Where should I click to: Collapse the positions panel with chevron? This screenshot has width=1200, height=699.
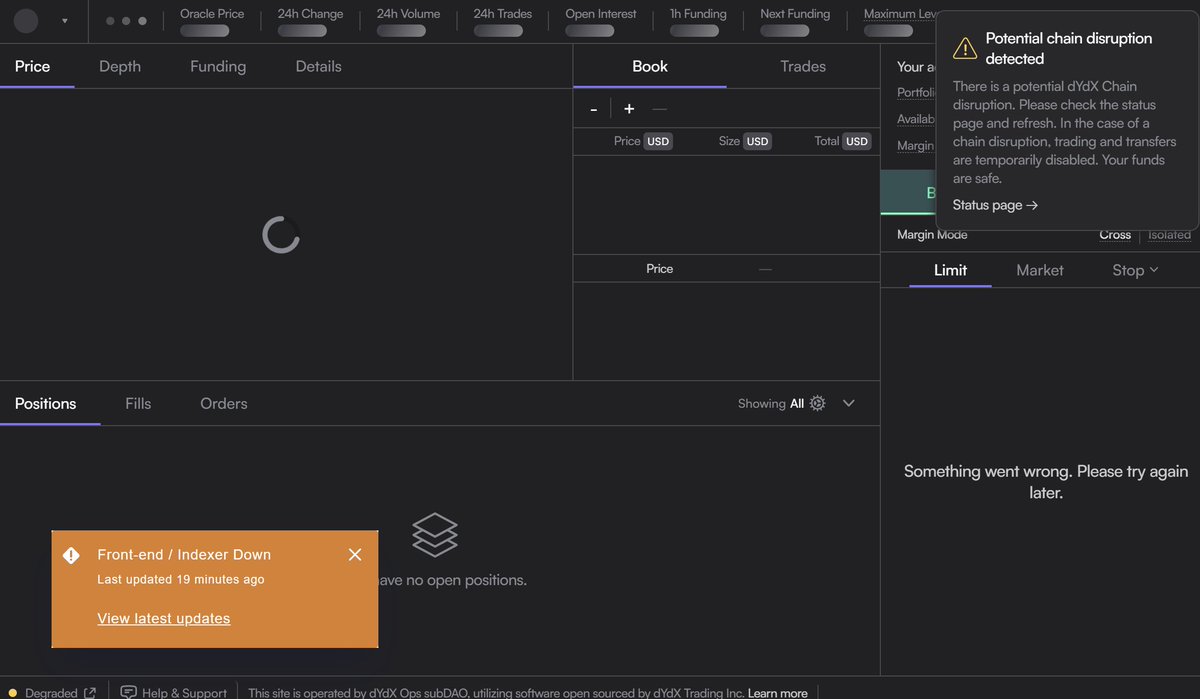coord(849,403)
